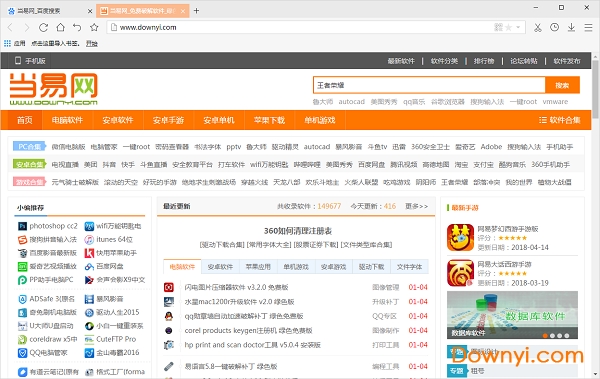Click the green 安卓合集 tag
The image size is (600, 379).
click(29, 164)
